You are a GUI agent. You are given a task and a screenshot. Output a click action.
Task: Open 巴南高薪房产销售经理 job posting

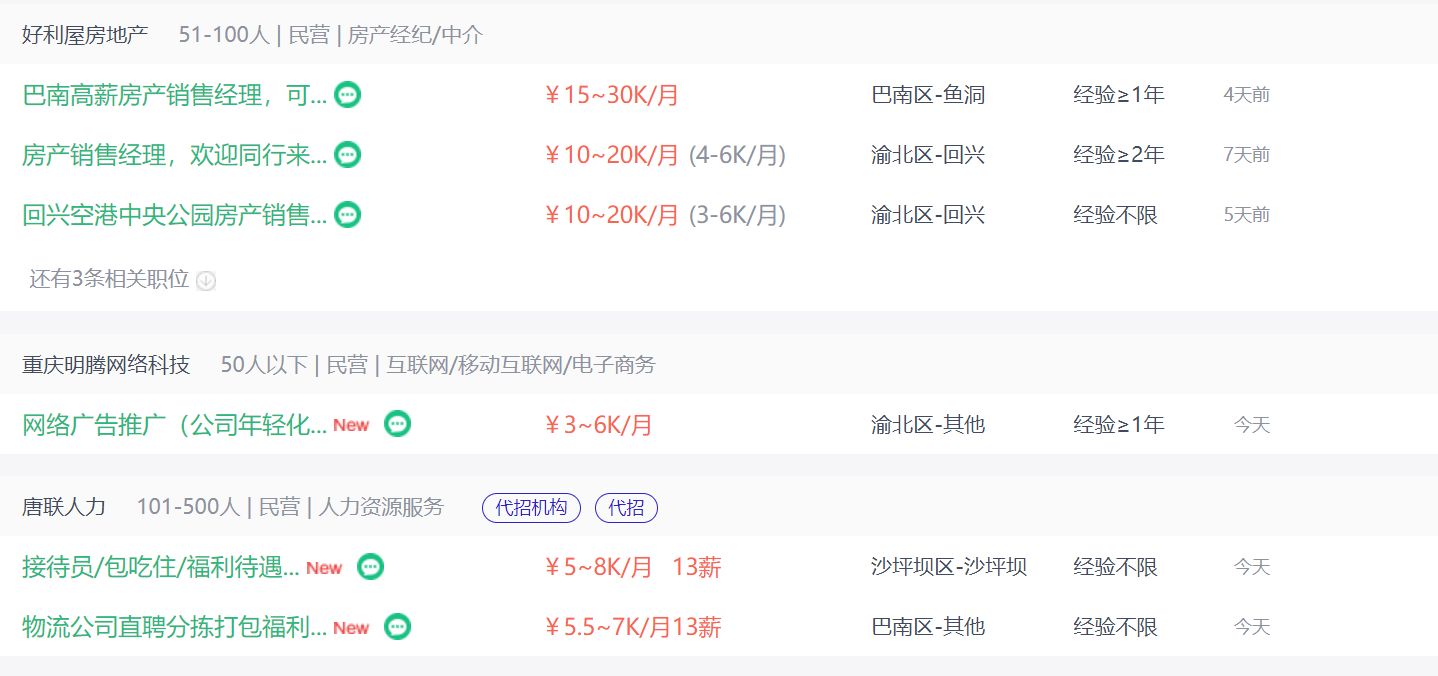click(x=175, y=95)
